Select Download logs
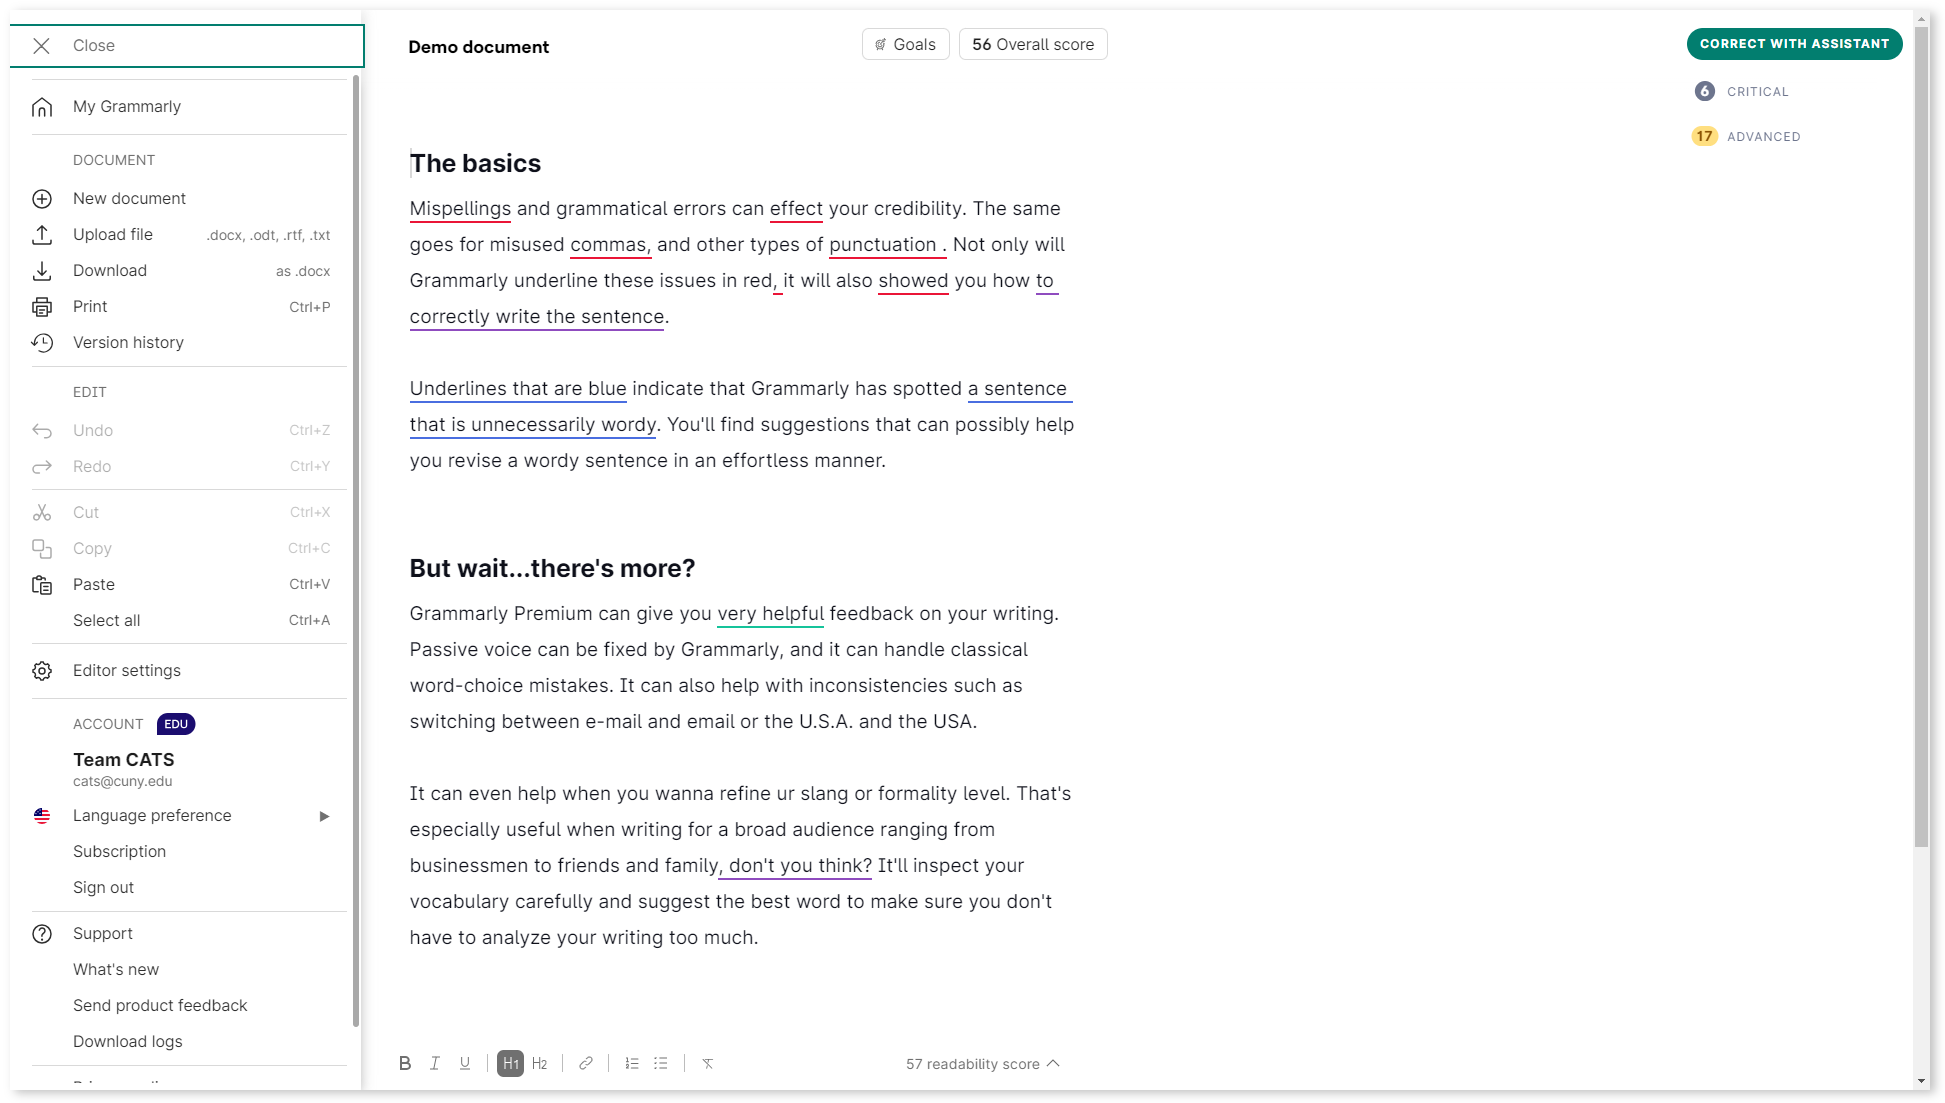The height and width of the screenshot is (1103, 1945). [x=128, y=1042]
